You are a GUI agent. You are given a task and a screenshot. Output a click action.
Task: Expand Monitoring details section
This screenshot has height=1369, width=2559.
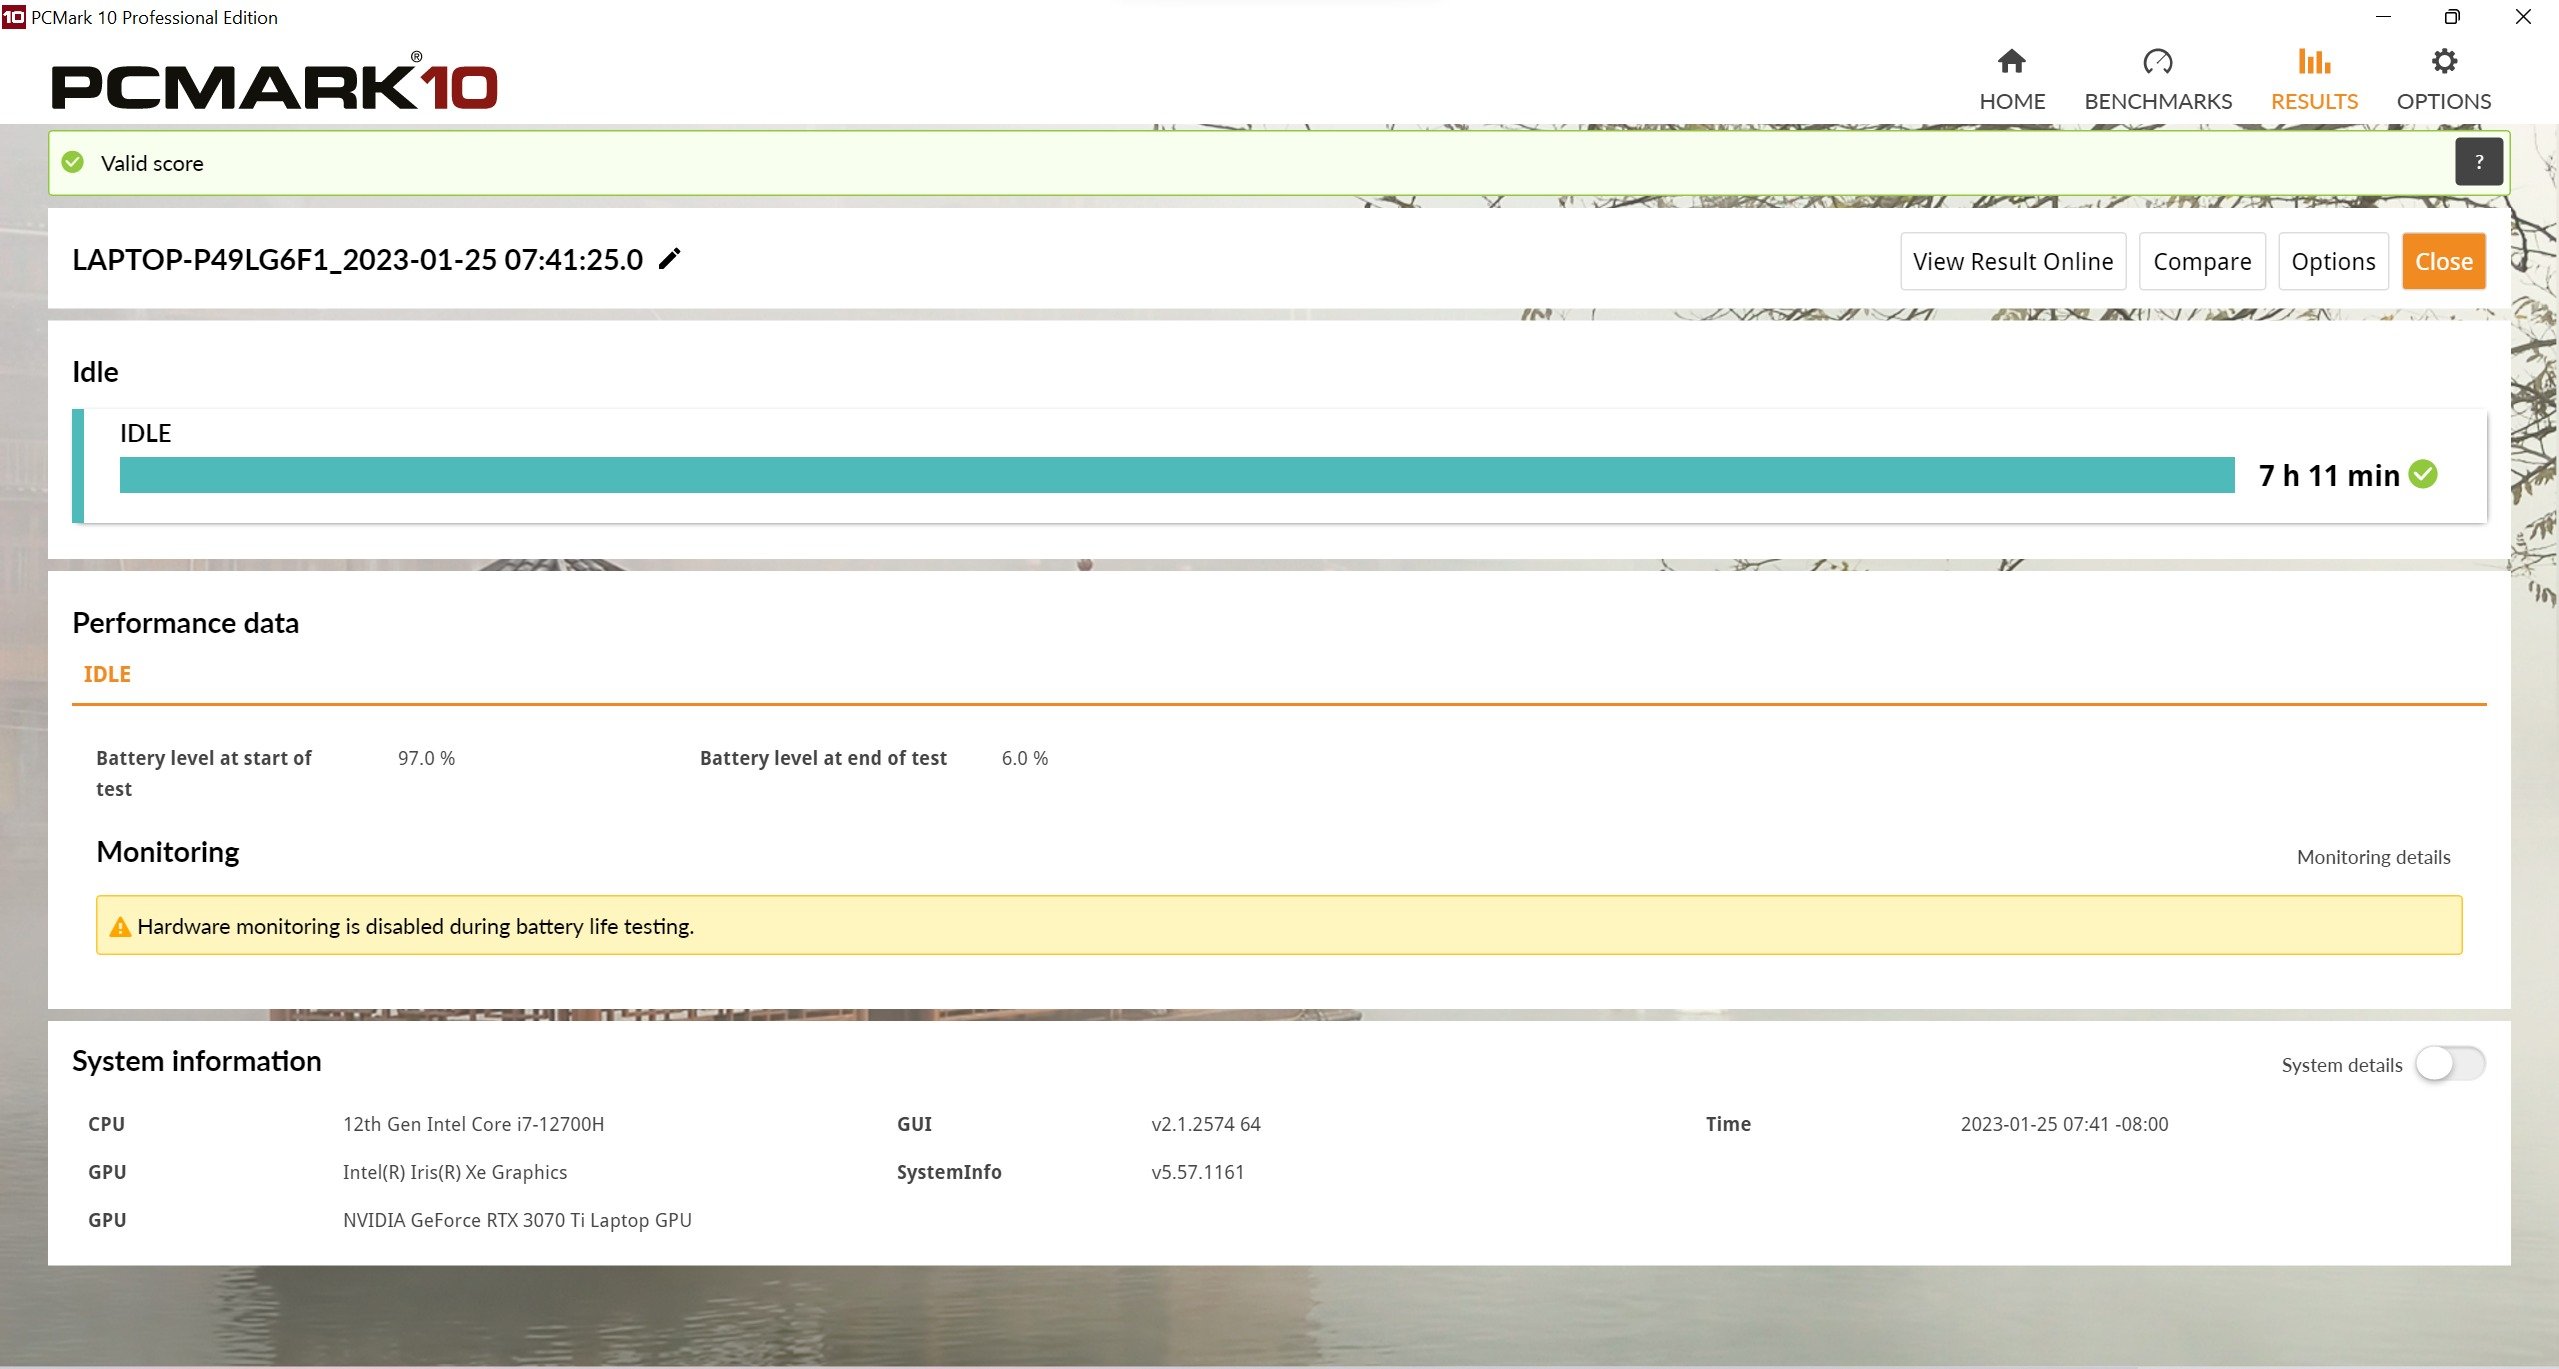coord(2373,856)
